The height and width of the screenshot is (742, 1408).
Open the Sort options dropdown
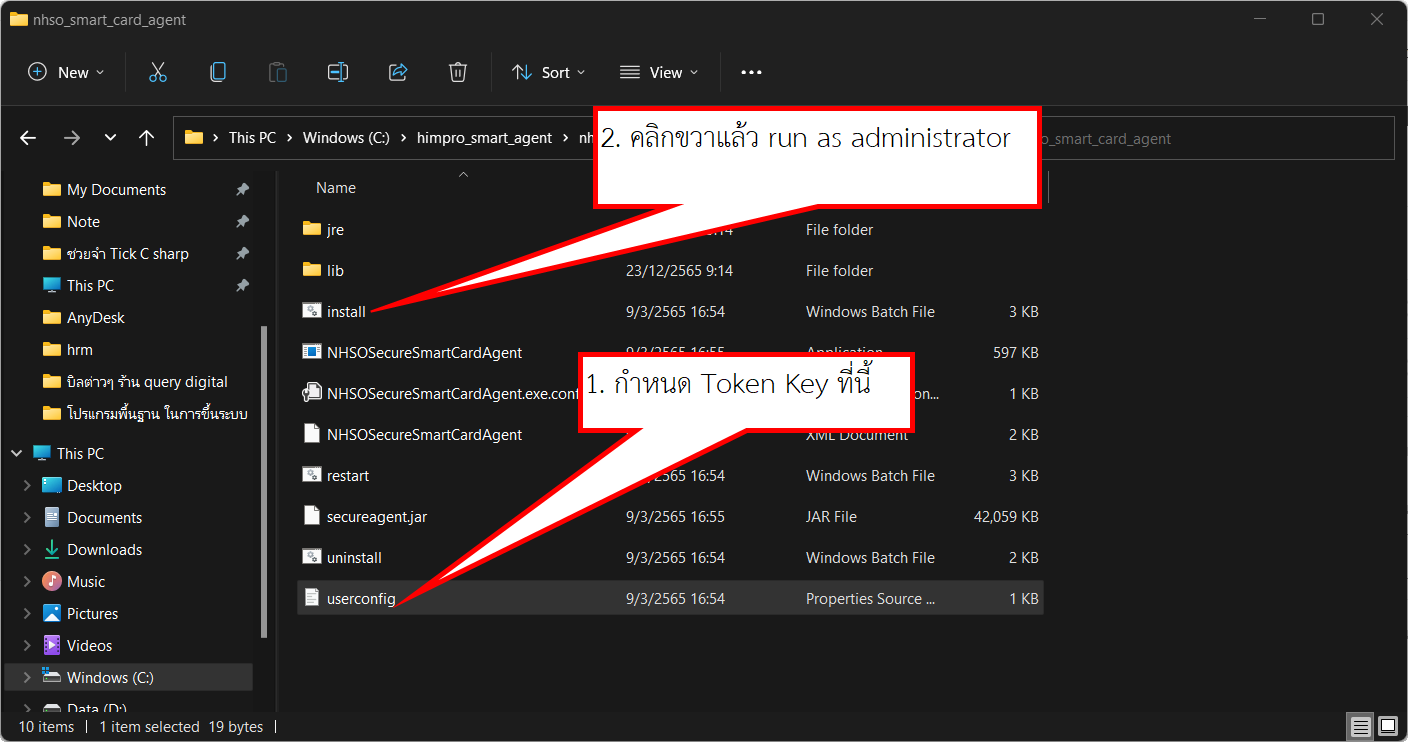click(548, 71)
